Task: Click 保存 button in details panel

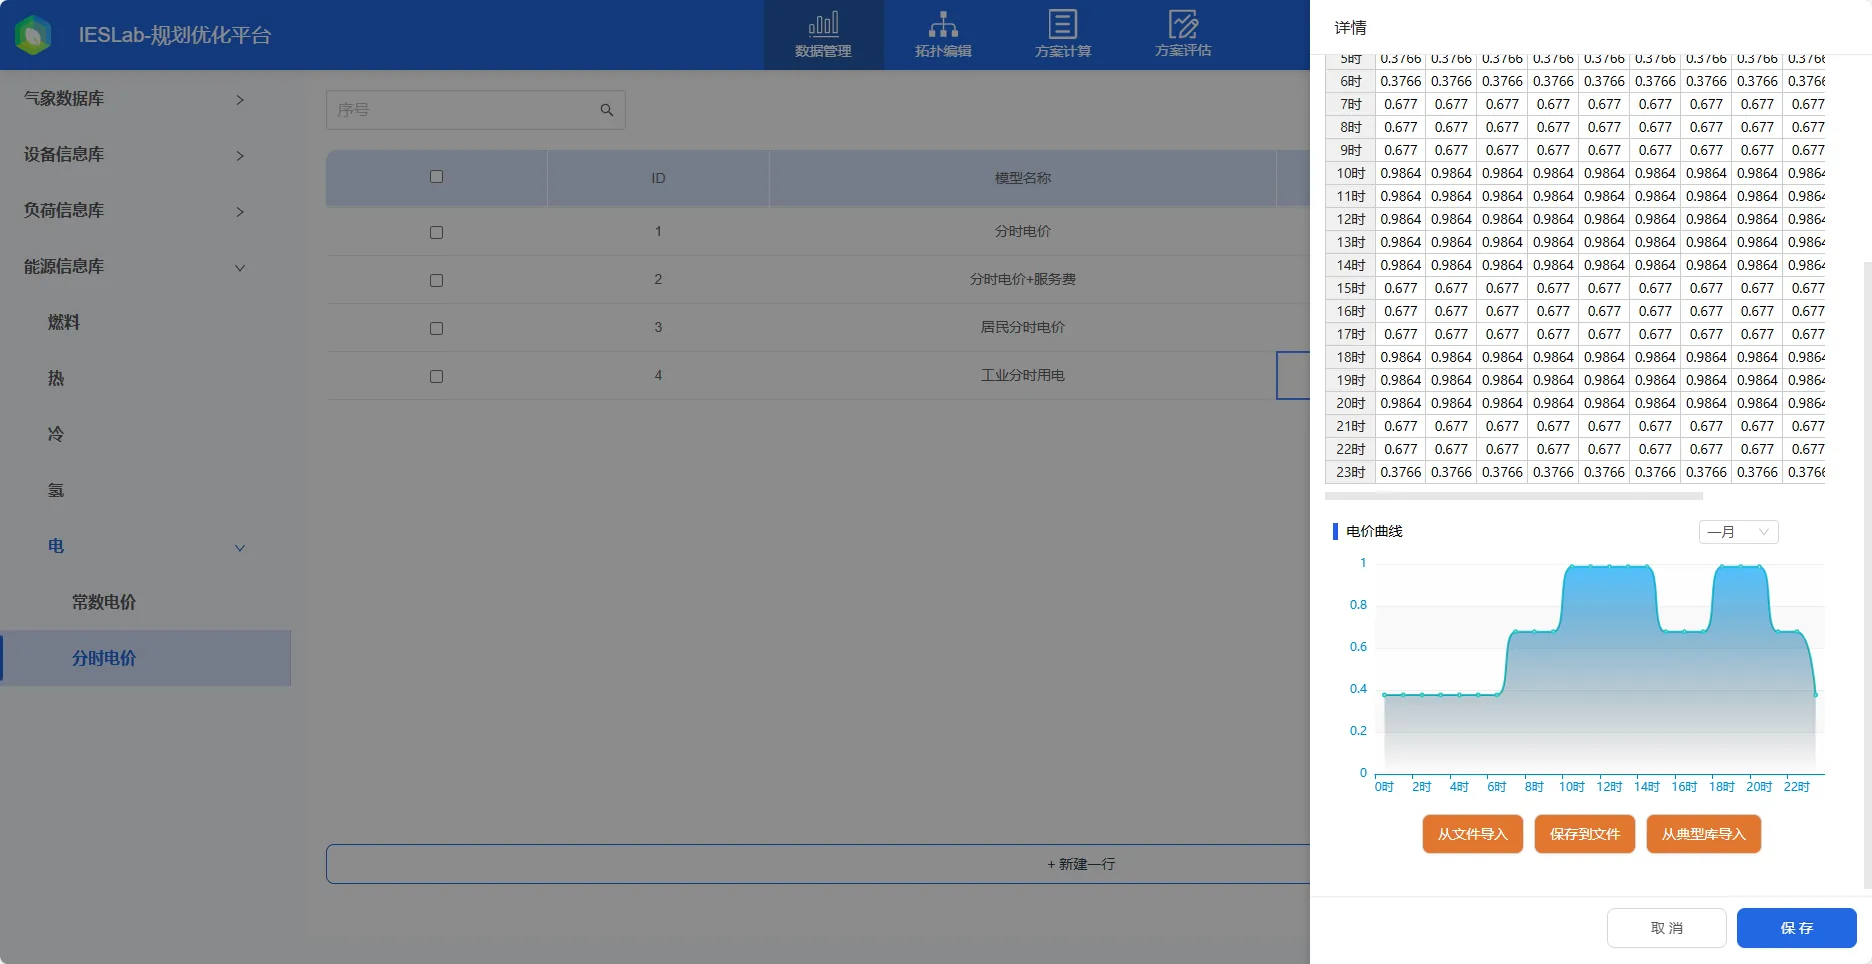Action: tap(1796, 928)
